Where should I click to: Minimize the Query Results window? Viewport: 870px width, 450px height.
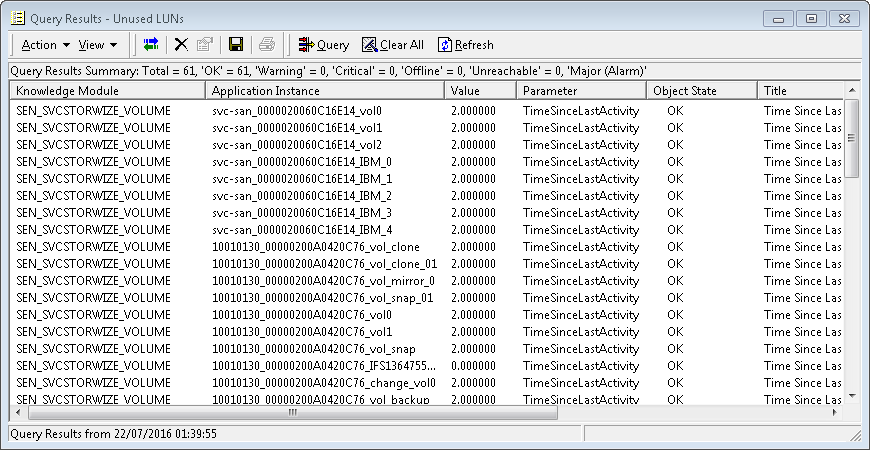pyautogui.click(x=778, y=19)
